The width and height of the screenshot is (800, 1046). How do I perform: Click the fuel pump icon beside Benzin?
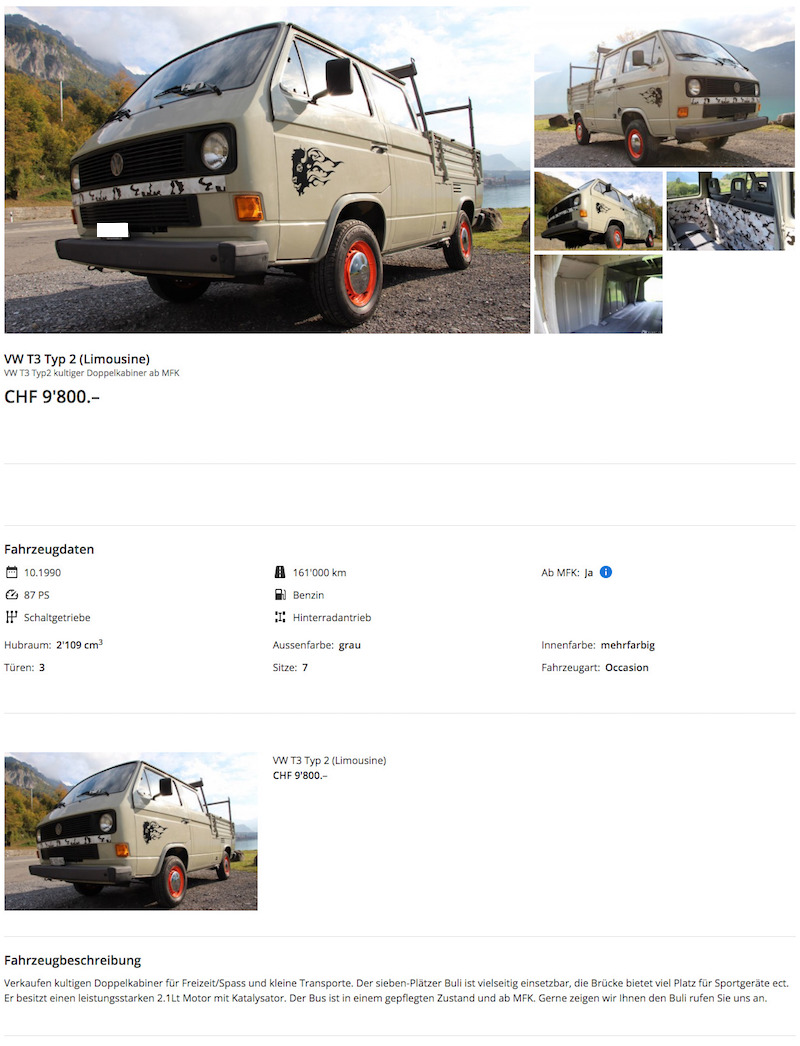(280, 594)
